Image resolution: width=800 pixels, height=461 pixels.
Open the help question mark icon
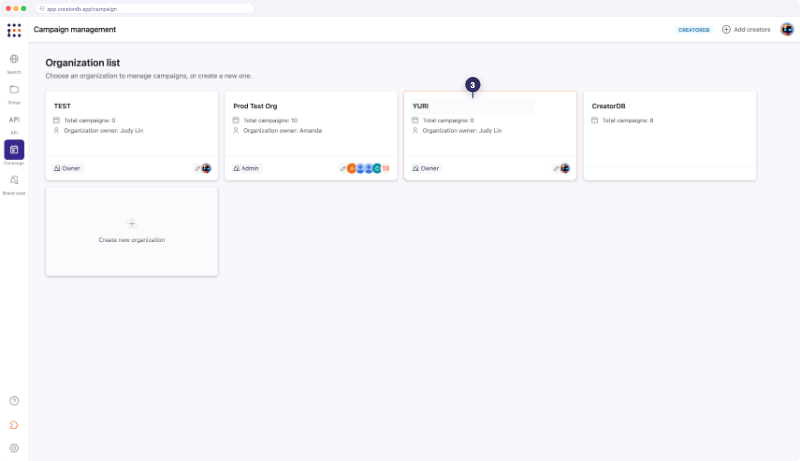click(14, 401)
